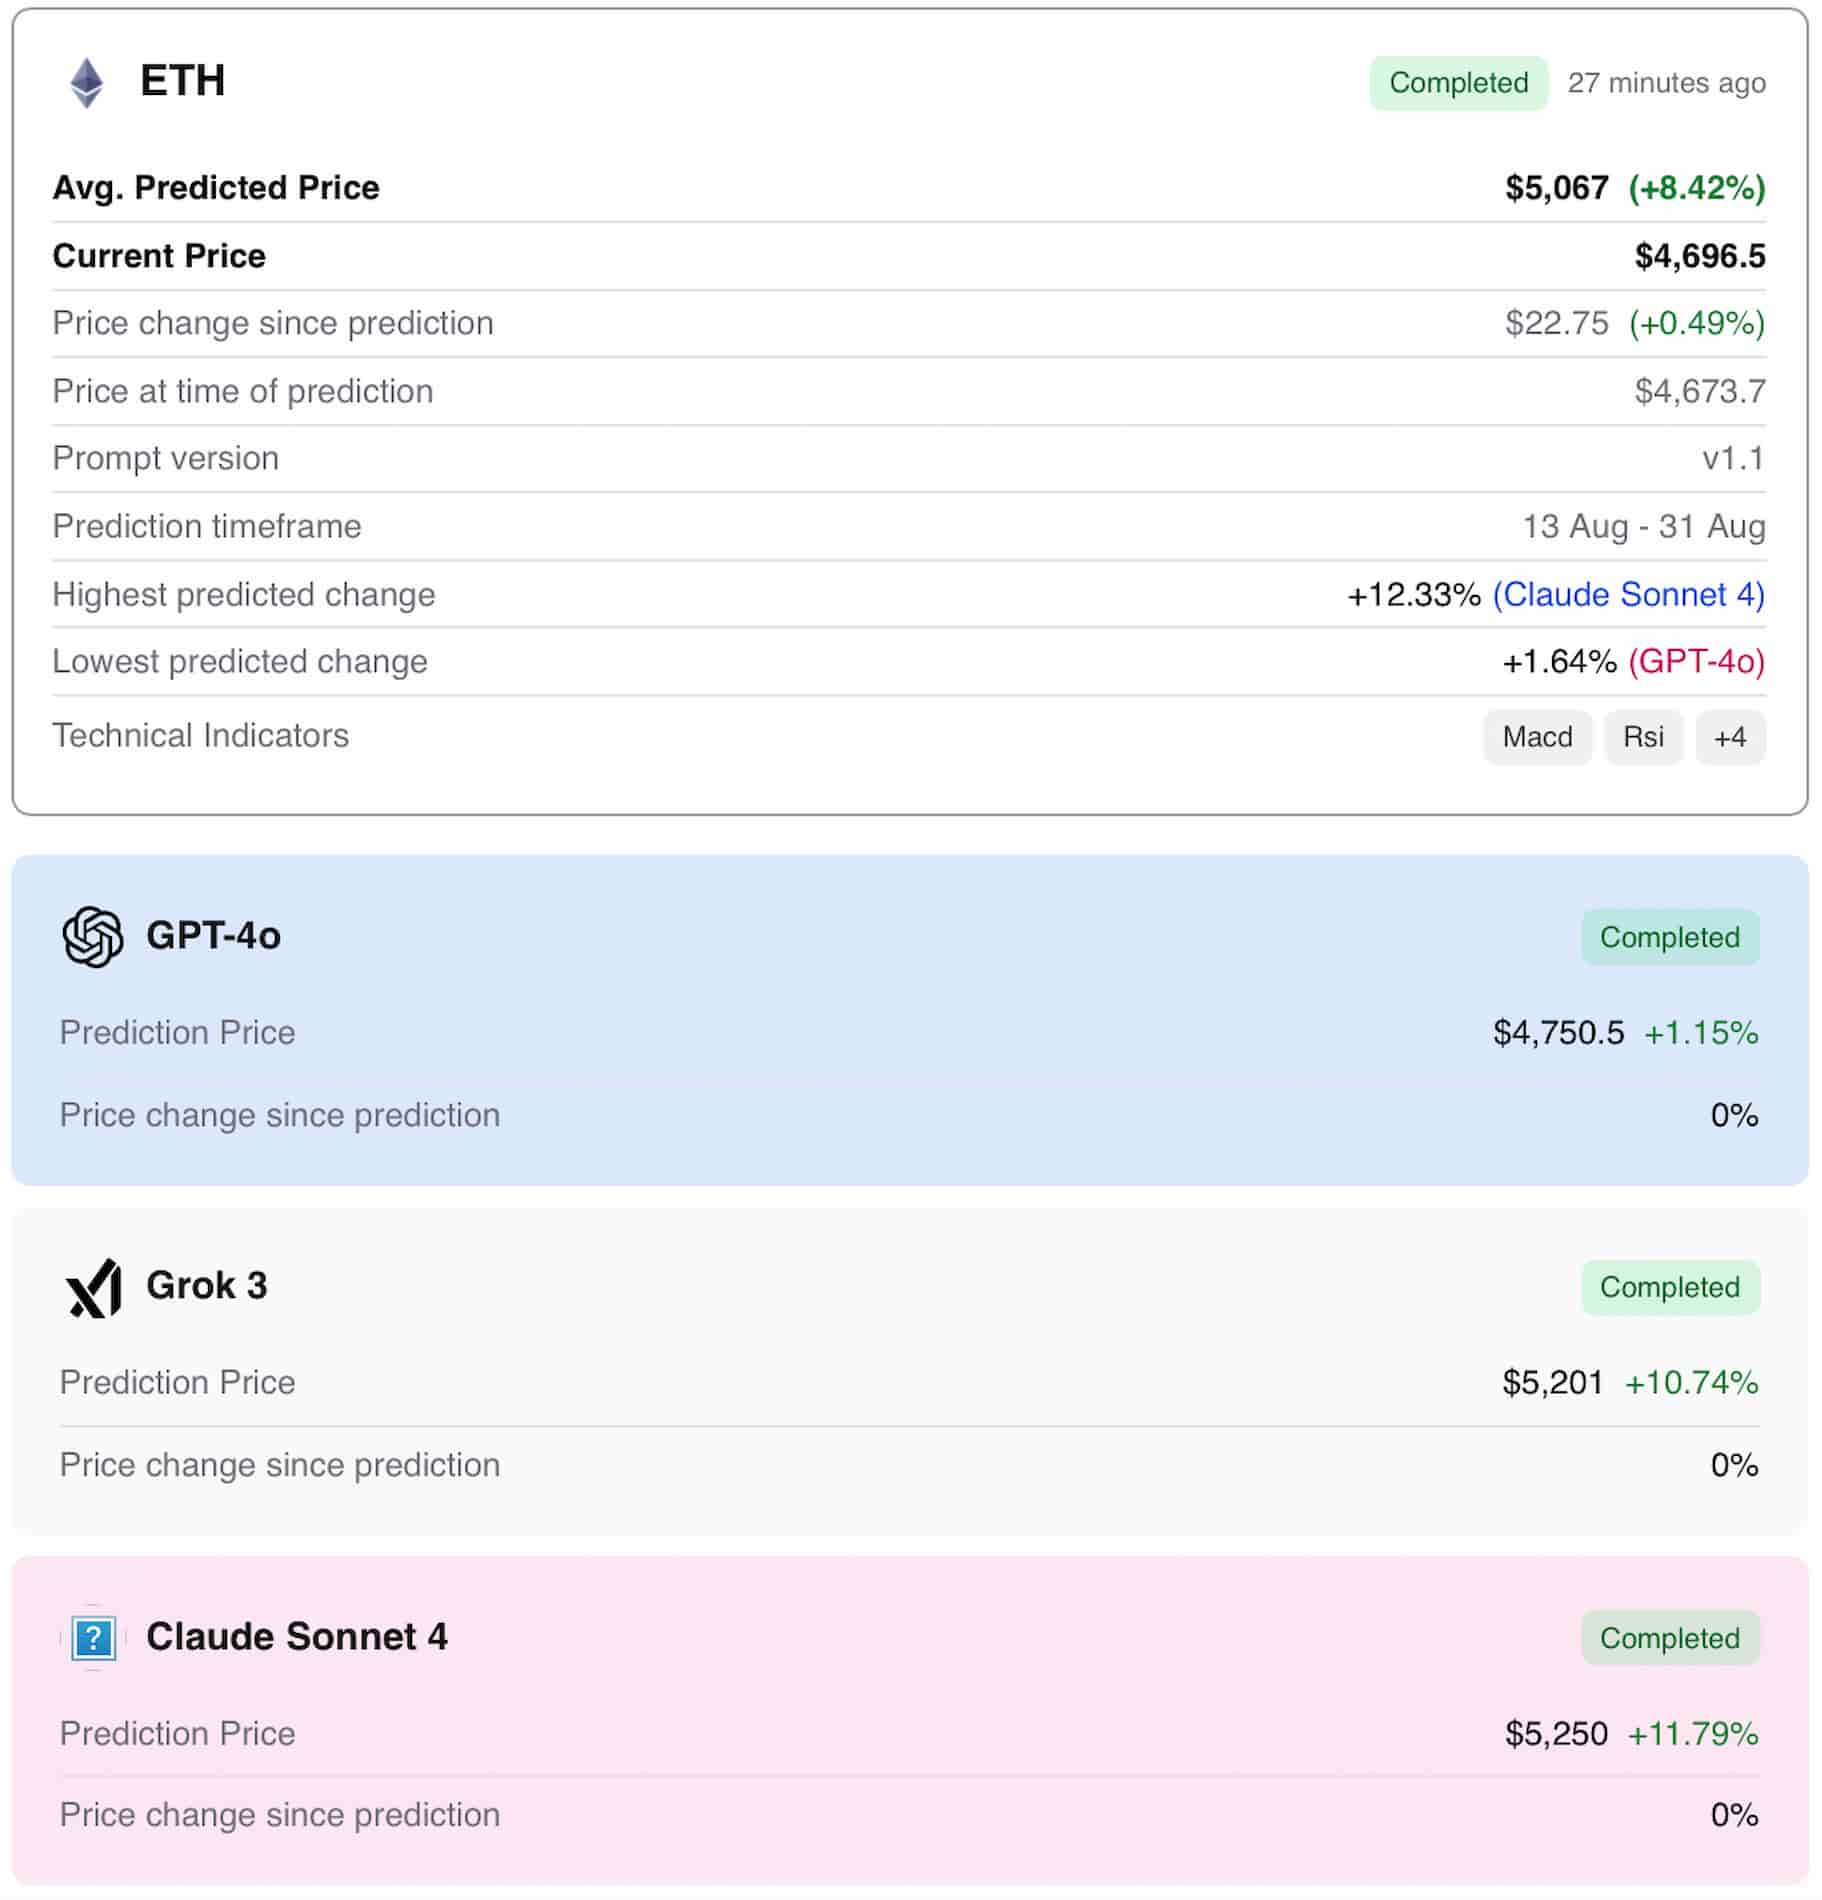Expand the +4 technical indicators pill
This screenshot has width=1822, height=1900.
pos(1730,737)
